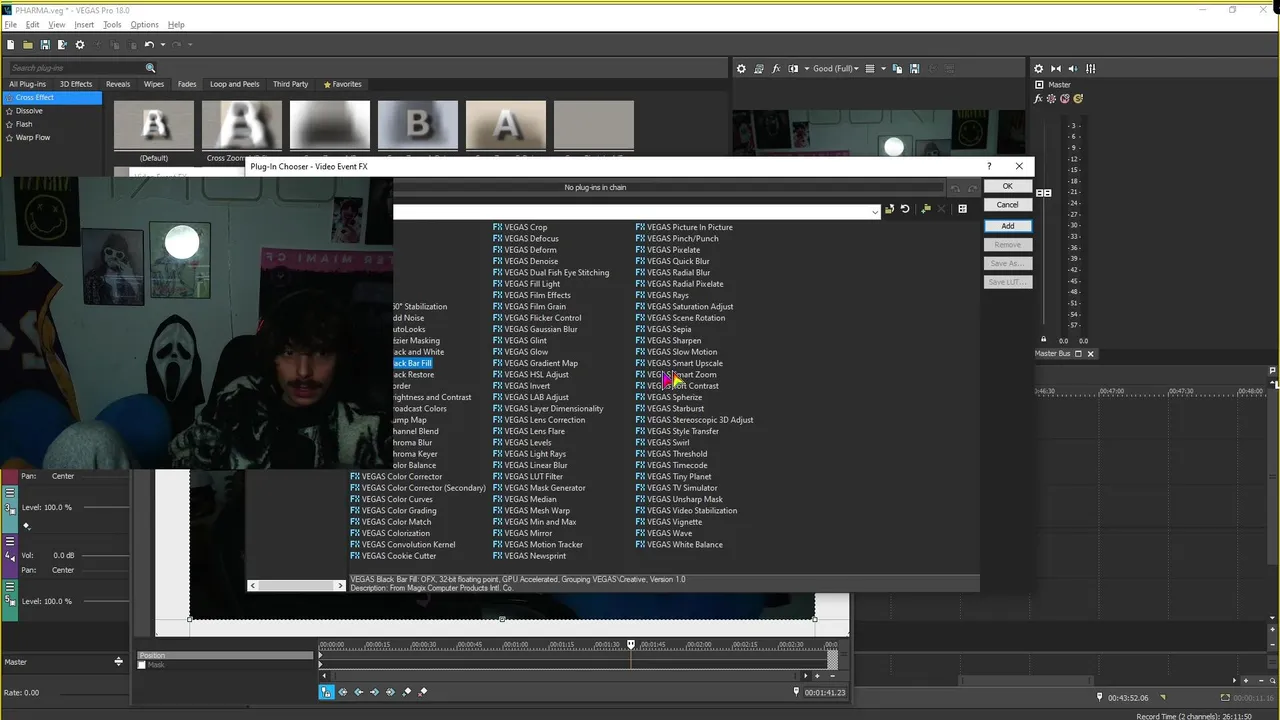Click Copy Snapshot to Clipboard icon
The image size is (1280, 720).
tap(898, 69)
